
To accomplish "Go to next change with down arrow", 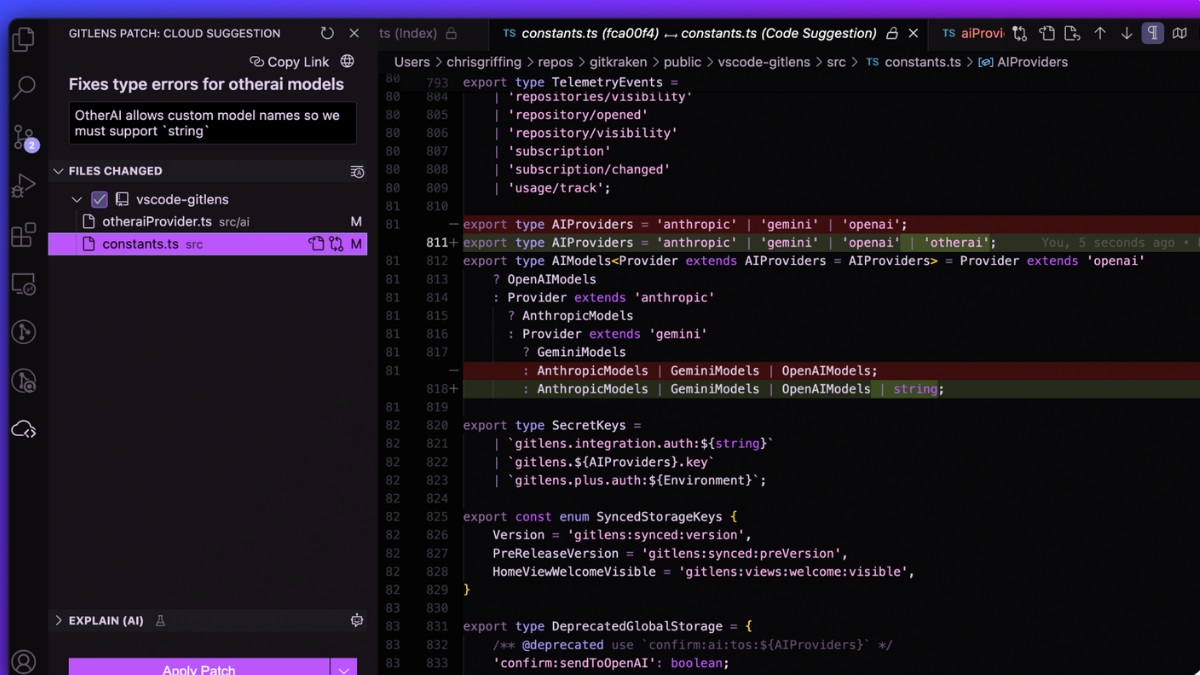I will (1126, 33).
